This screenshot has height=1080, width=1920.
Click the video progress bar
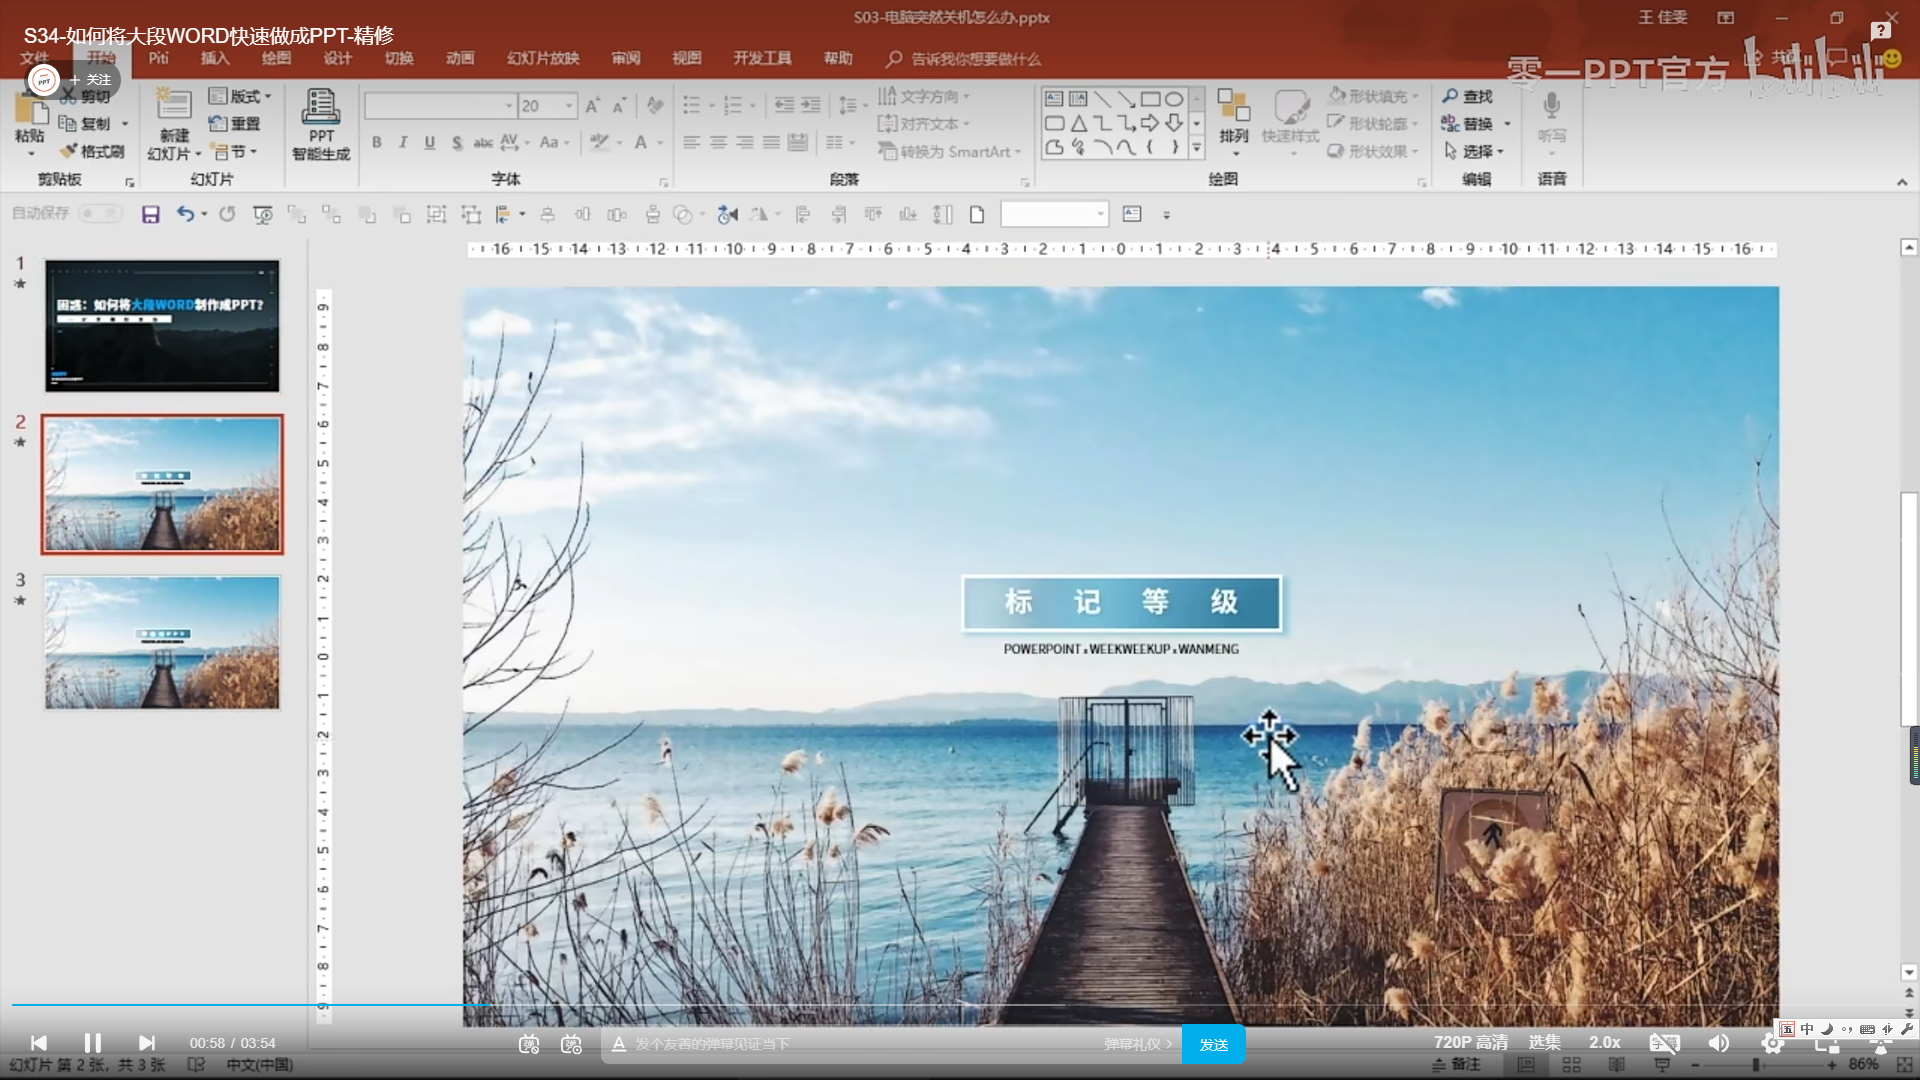(960, 1004)
